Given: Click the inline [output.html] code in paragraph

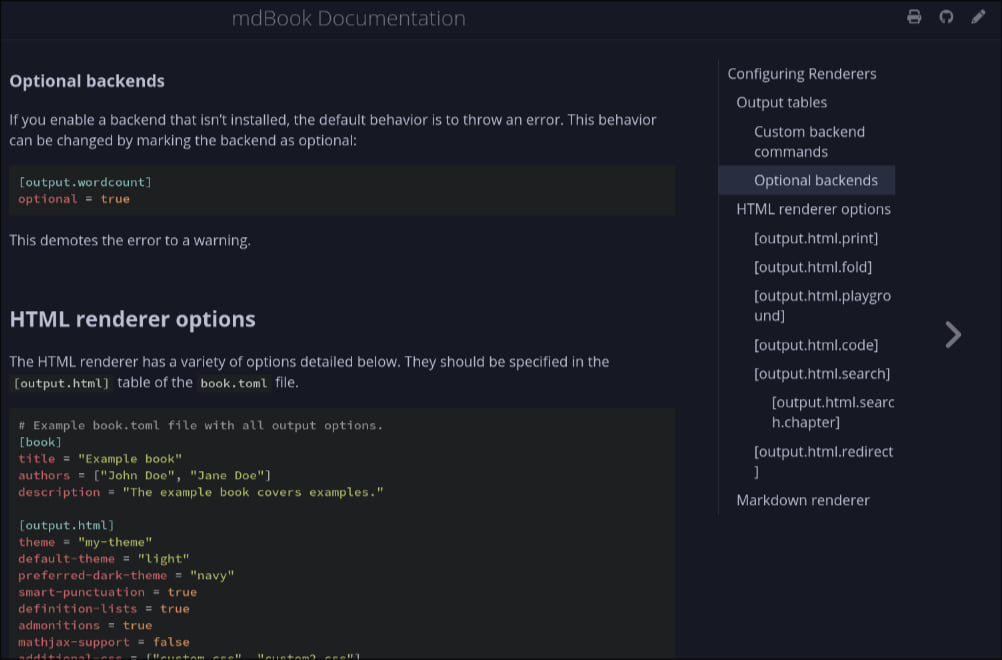Looking at the screenshot, I should click(x=61, y=383).
